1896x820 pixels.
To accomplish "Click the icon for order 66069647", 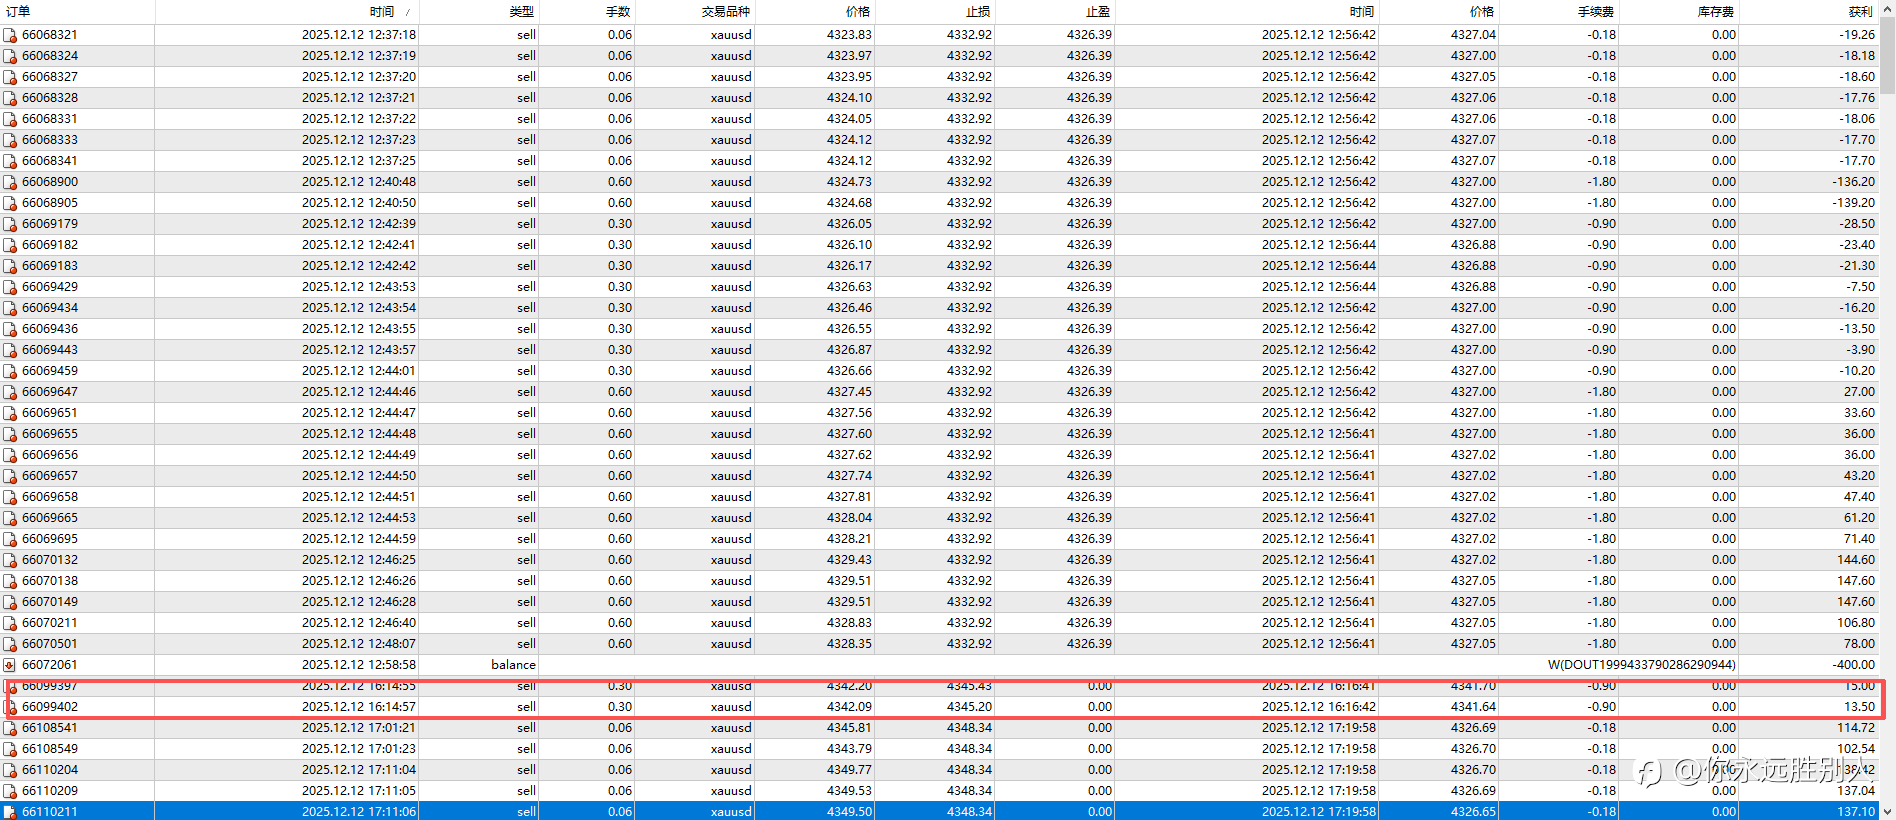I will coord(10,392).
